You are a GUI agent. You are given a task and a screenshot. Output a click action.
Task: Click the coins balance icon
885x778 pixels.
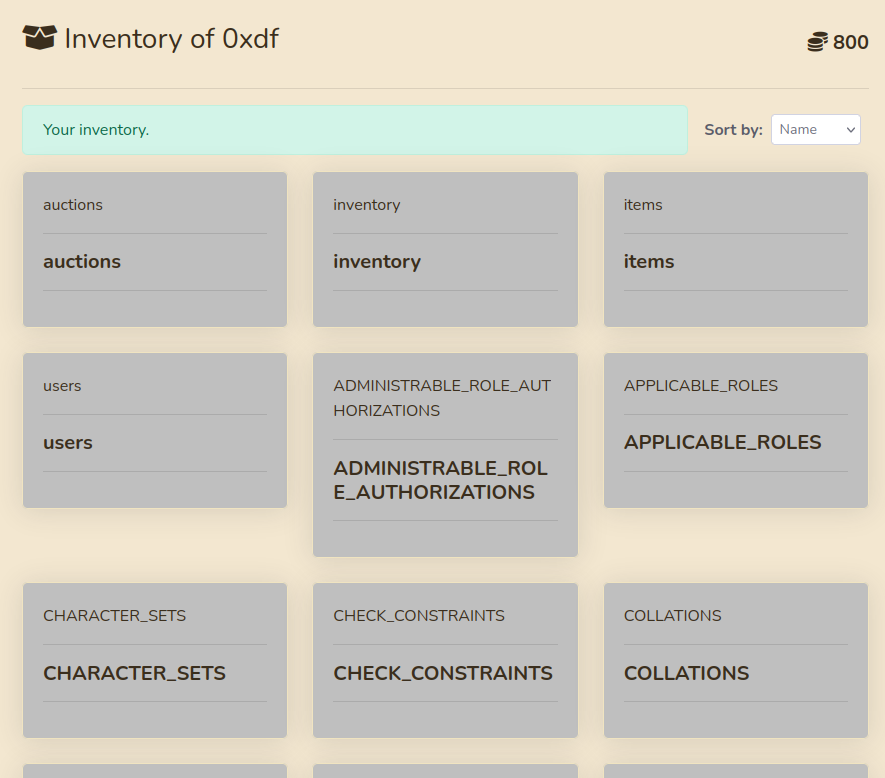[818, 42]
